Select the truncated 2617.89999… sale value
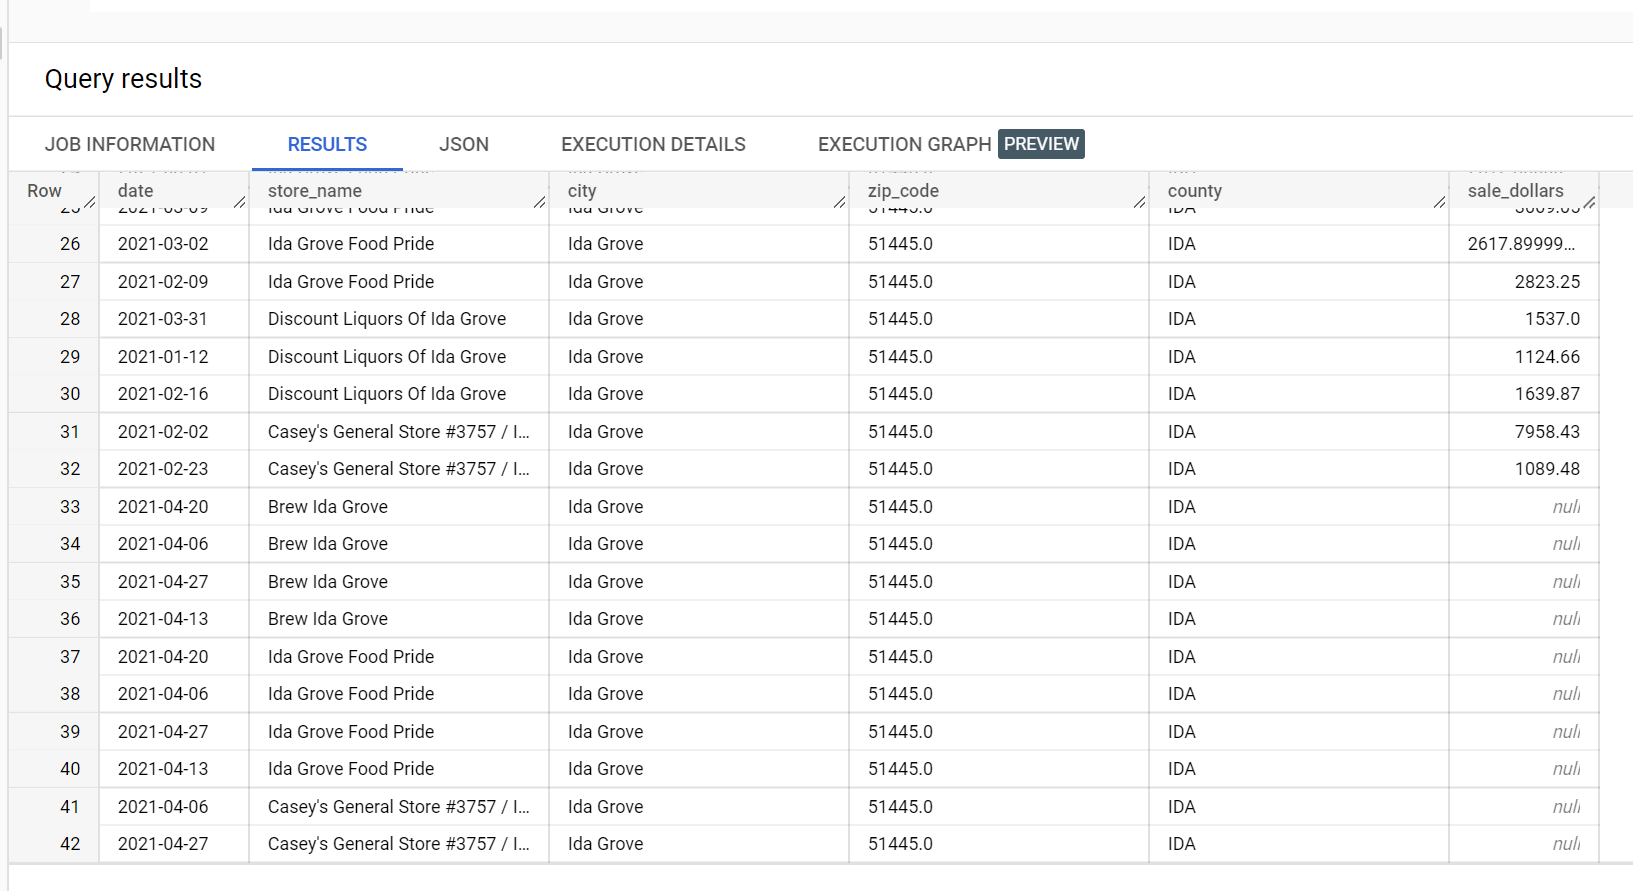The height and width of the screenshot is (891, 1633). coord(1521,244)
